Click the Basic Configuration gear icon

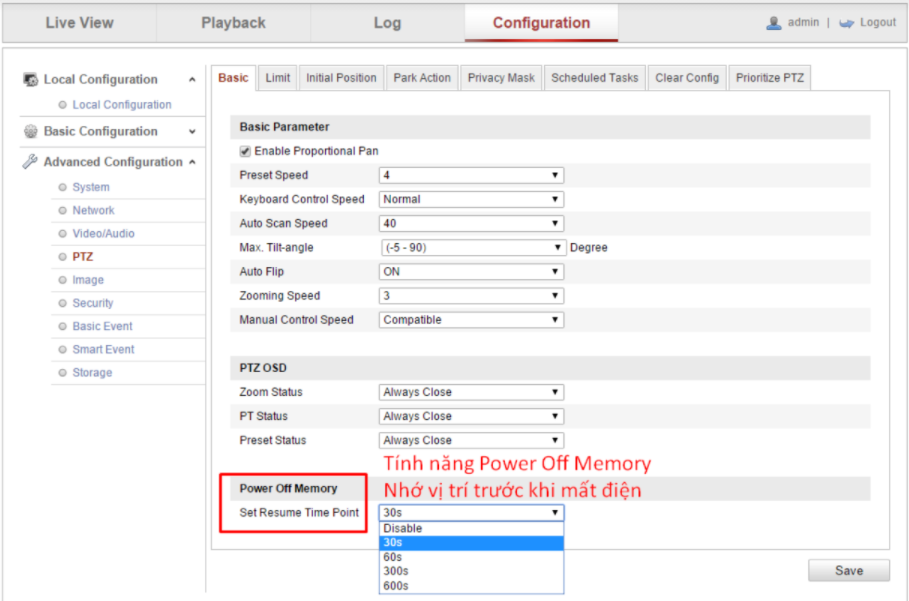(x=31, y=132)
